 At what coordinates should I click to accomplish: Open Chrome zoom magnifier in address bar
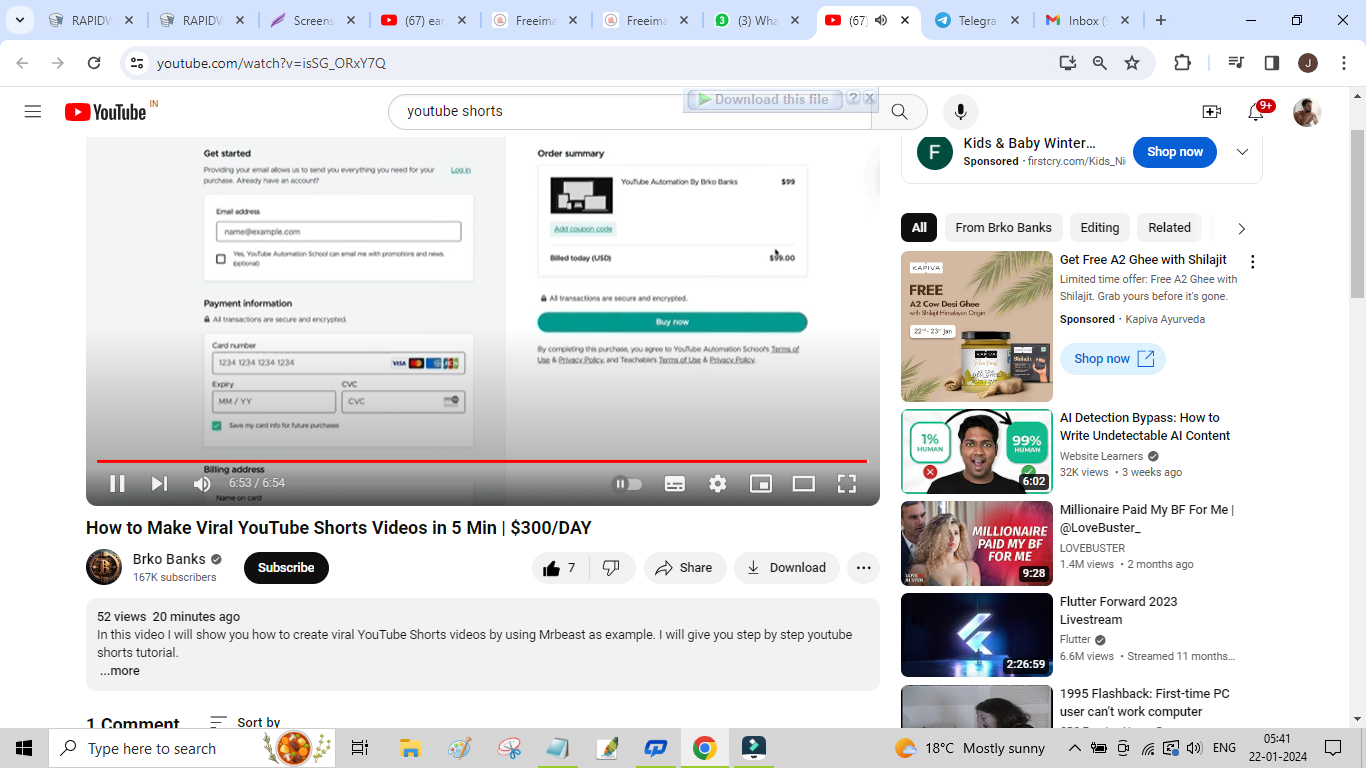1100,63
